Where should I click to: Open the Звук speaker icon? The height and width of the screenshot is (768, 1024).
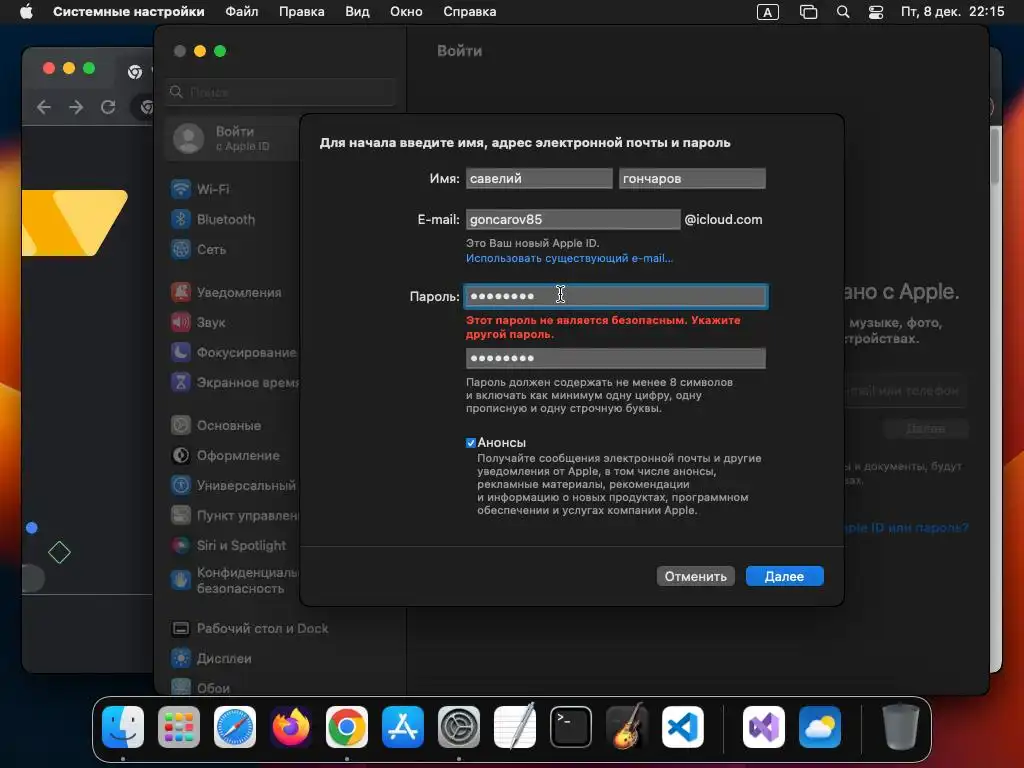(181, 323)
